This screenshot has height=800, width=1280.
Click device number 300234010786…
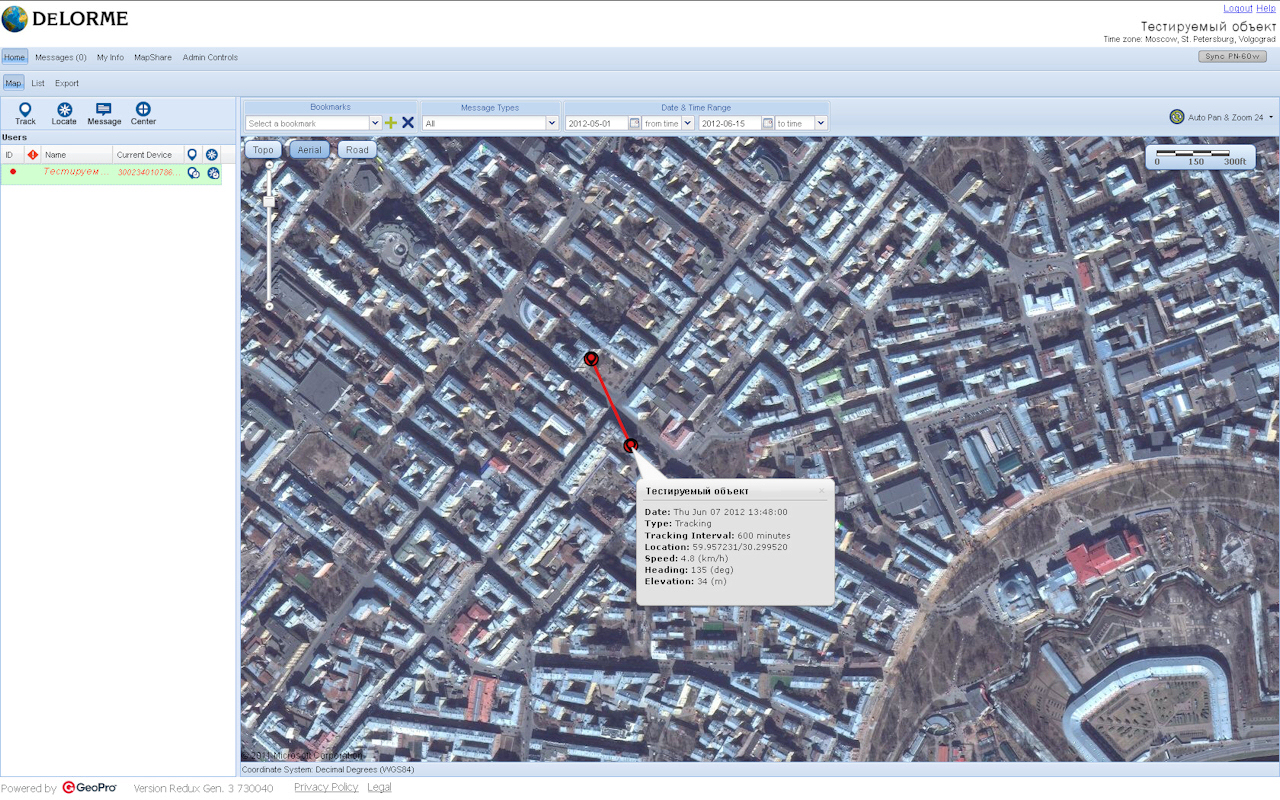[148, 172]
